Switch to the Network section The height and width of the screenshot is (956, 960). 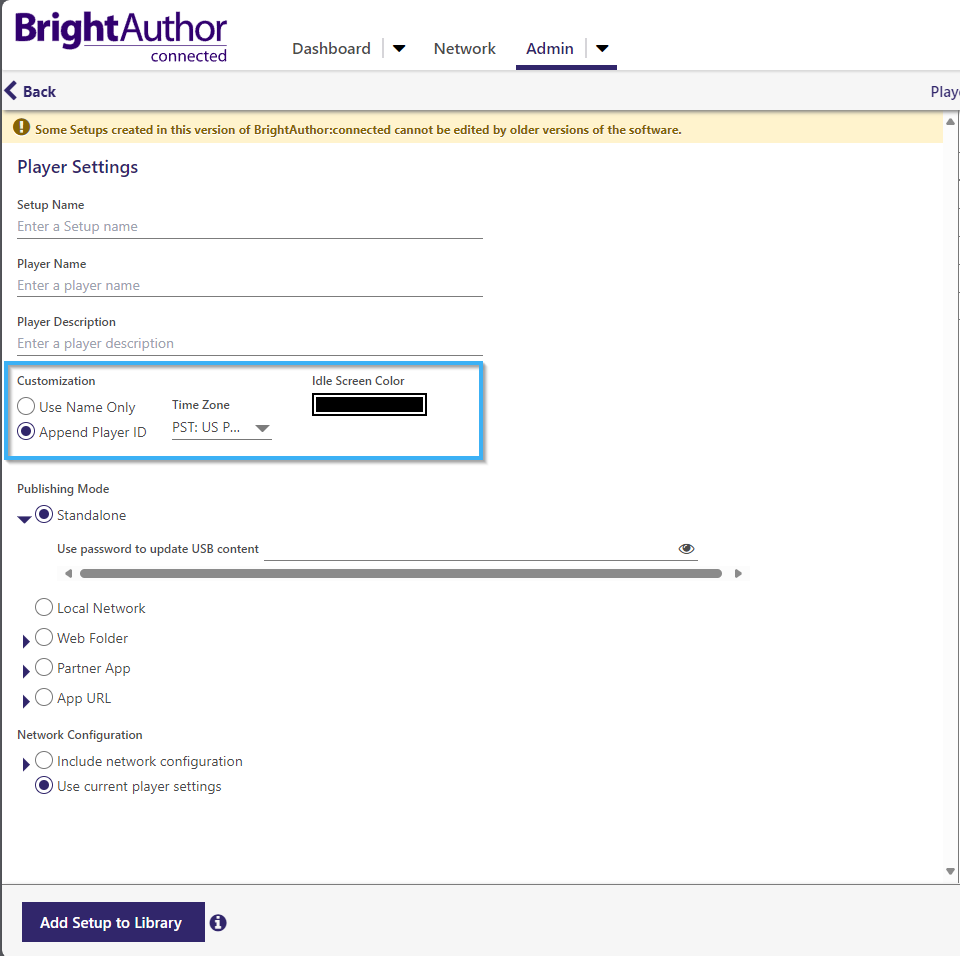pyautogui.click(x=464, y=48)
